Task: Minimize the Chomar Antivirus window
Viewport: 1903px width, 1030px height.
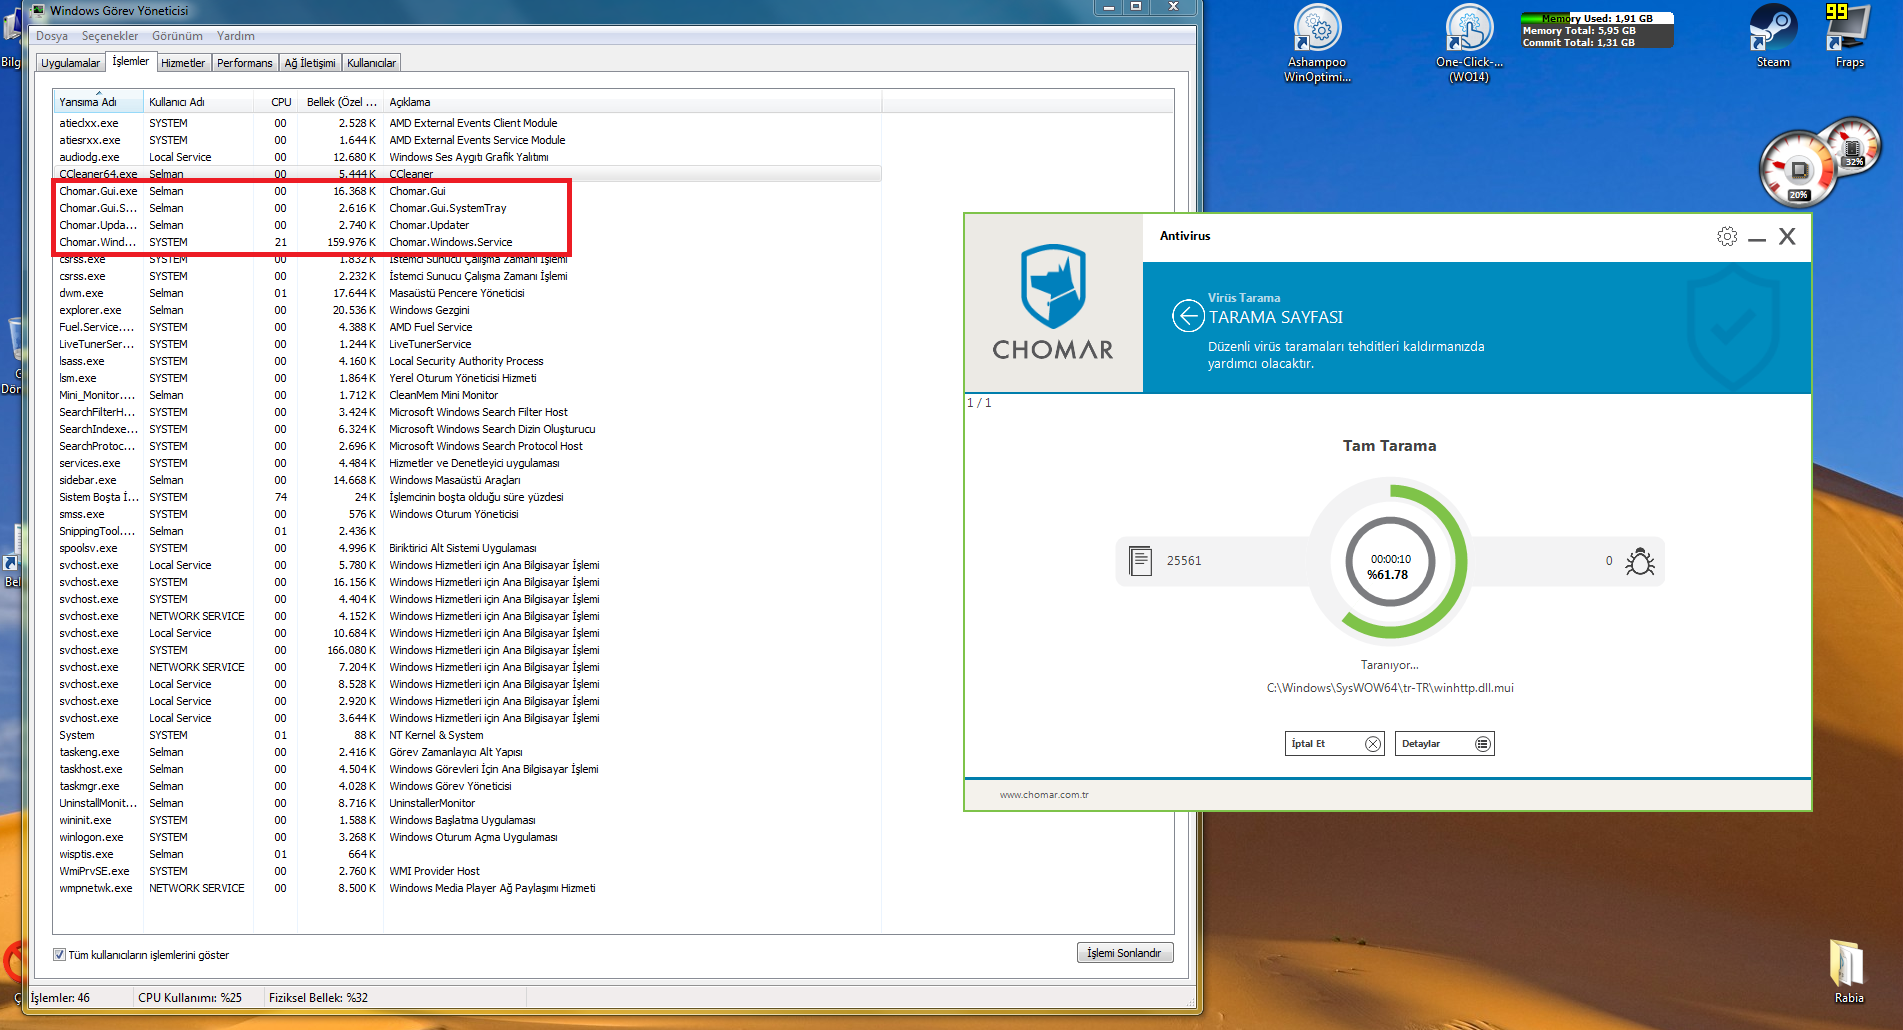Action: click(x=1757, y=238)
